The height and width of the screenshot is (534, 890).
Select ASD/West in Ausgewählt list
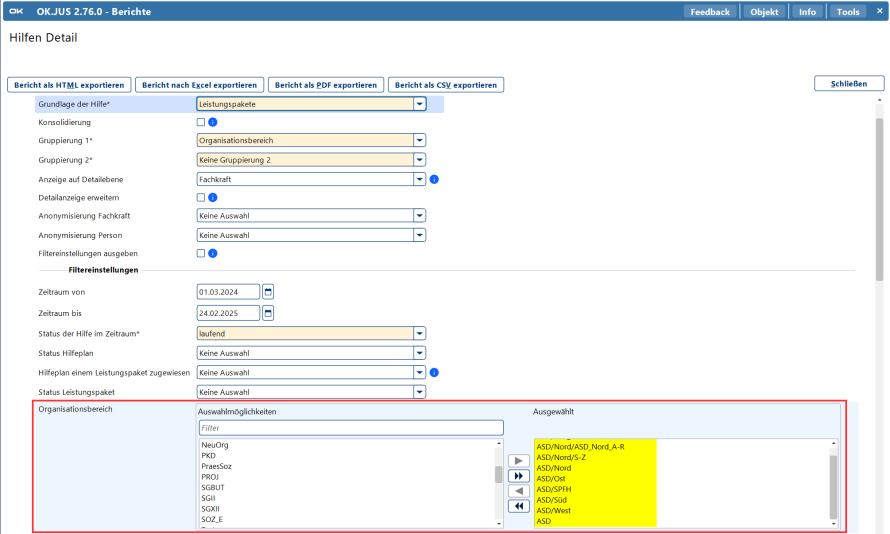tap(553, 511)
